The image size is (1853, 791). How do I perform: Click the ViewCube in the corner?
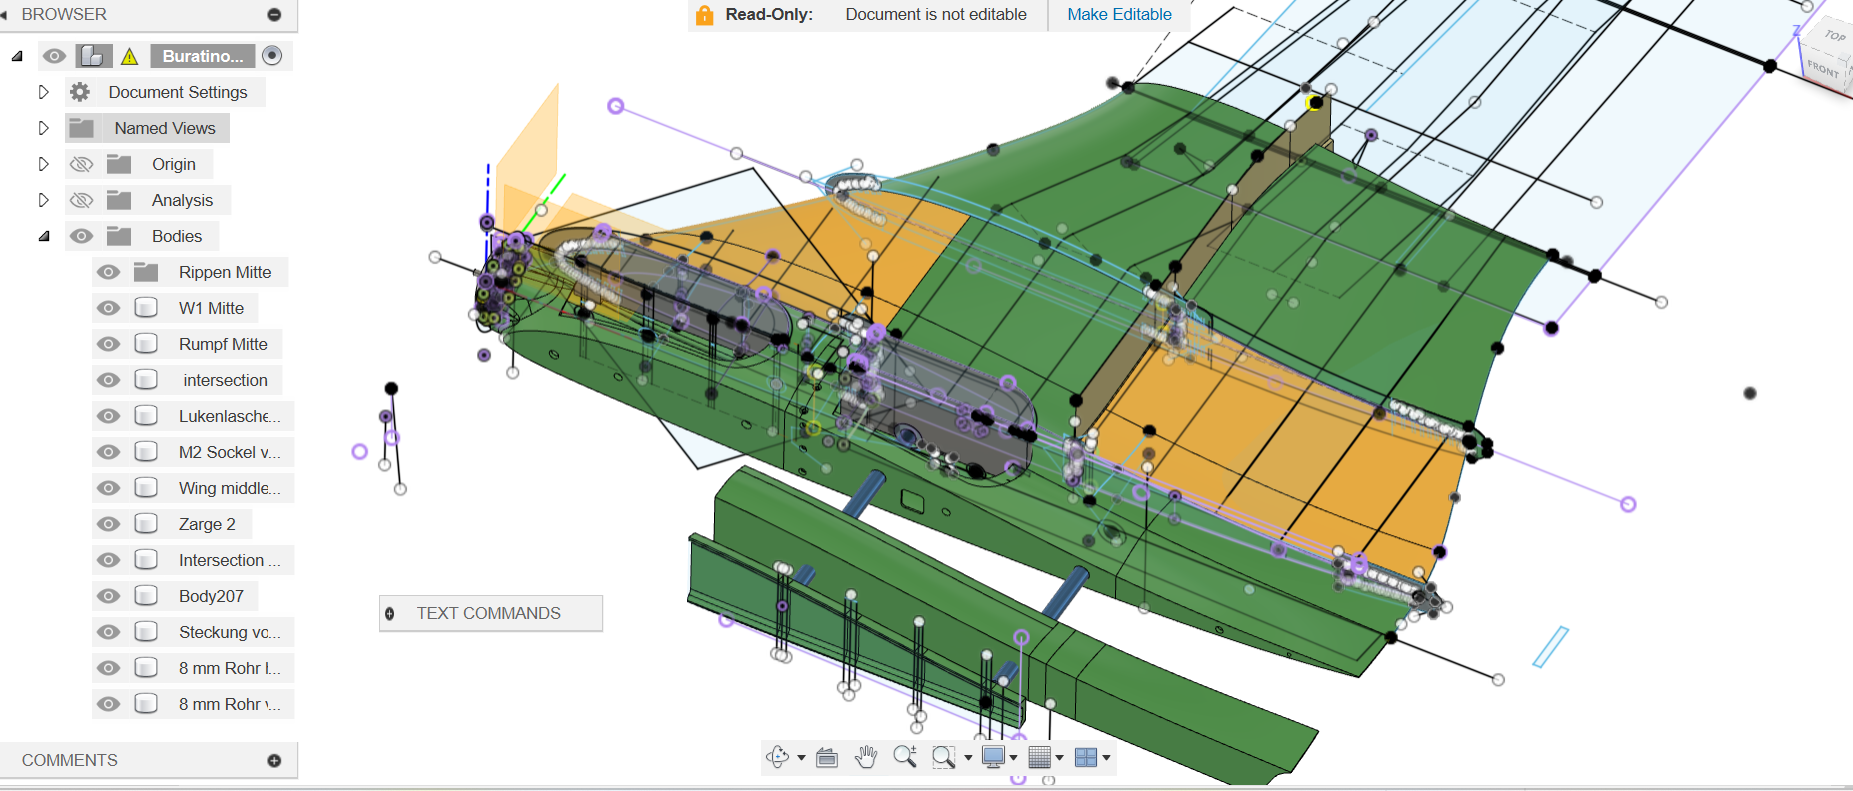coord(1828,58)
